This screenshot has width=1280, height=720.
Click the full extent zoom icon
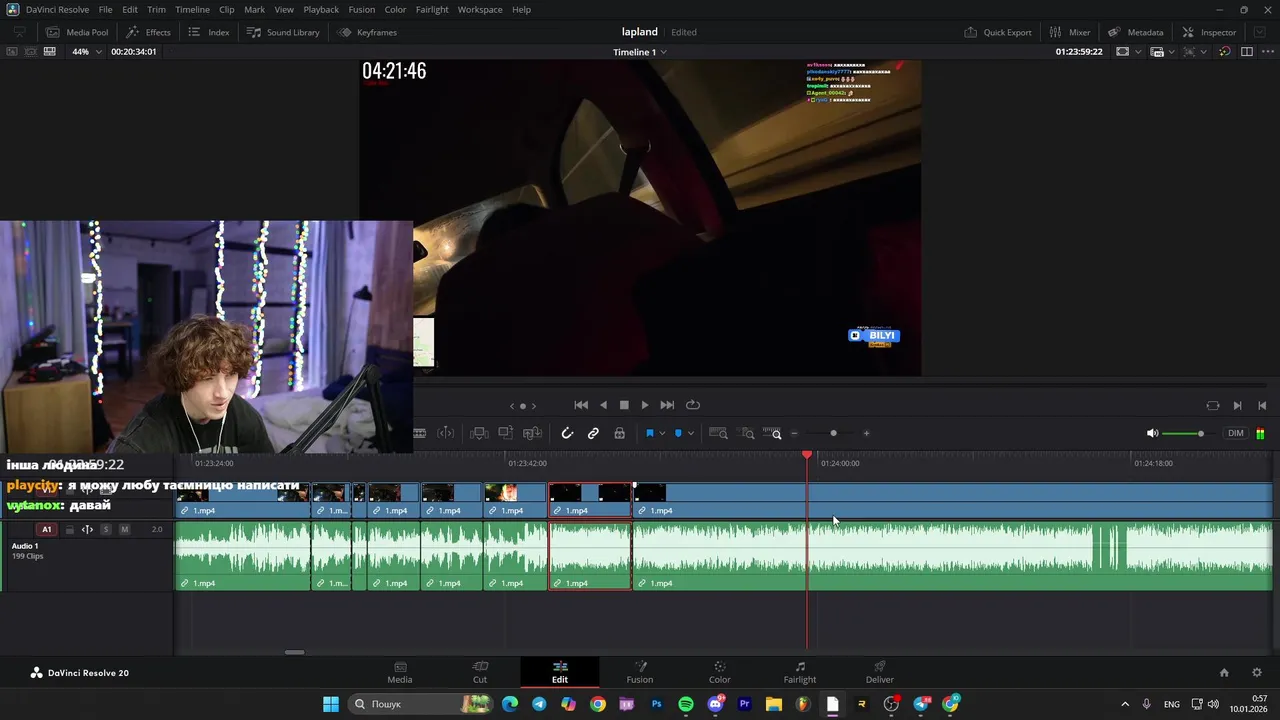718,433
